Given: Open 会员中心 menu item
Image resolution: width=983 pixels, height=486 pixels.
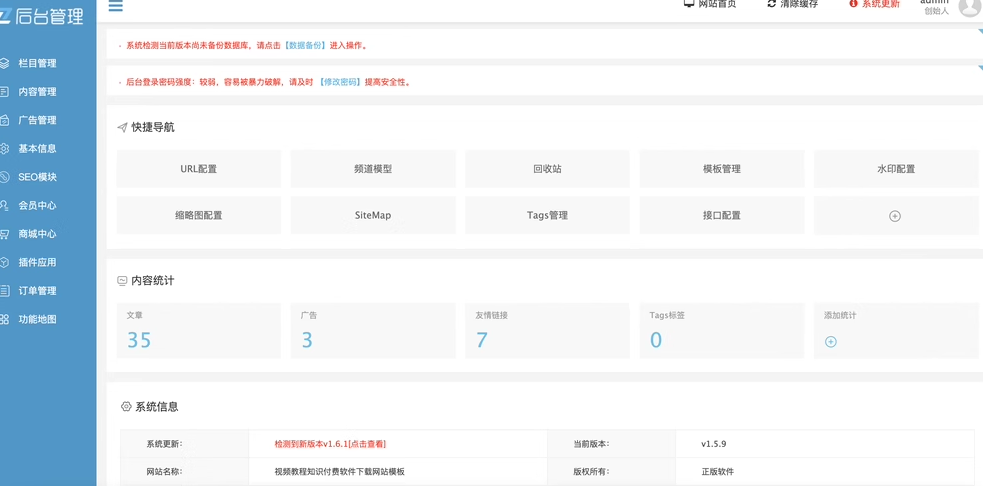Looking at the screenshot, I should coord(38,205).
